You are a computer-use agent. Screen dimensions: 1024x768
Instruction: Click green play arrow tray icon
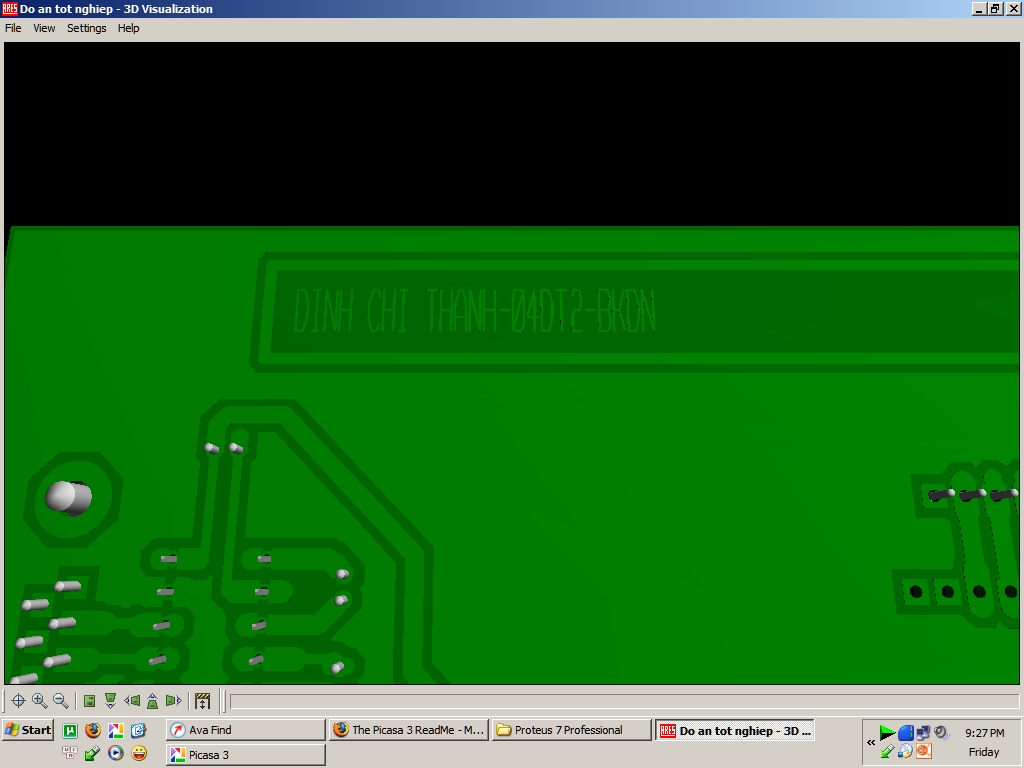click(x=887, y=733)
